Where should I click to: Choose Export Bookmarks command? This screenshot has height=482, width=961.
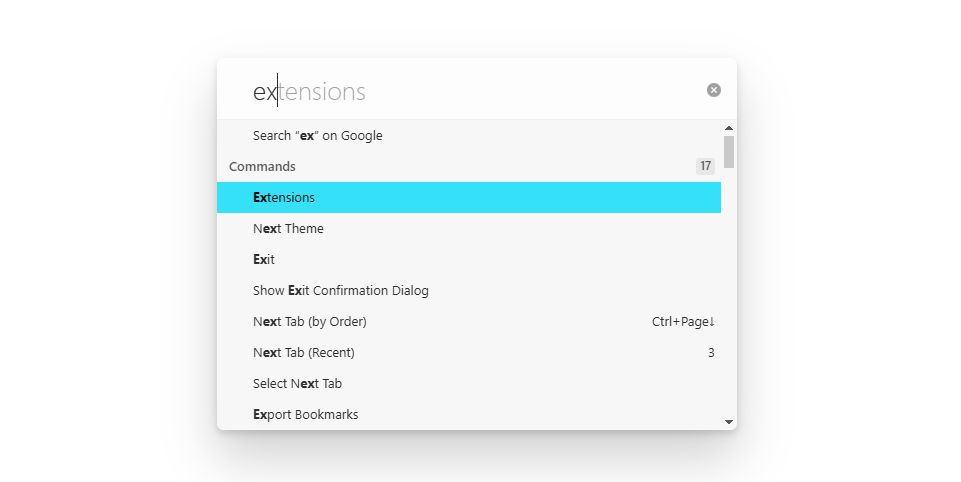point(305,415)
